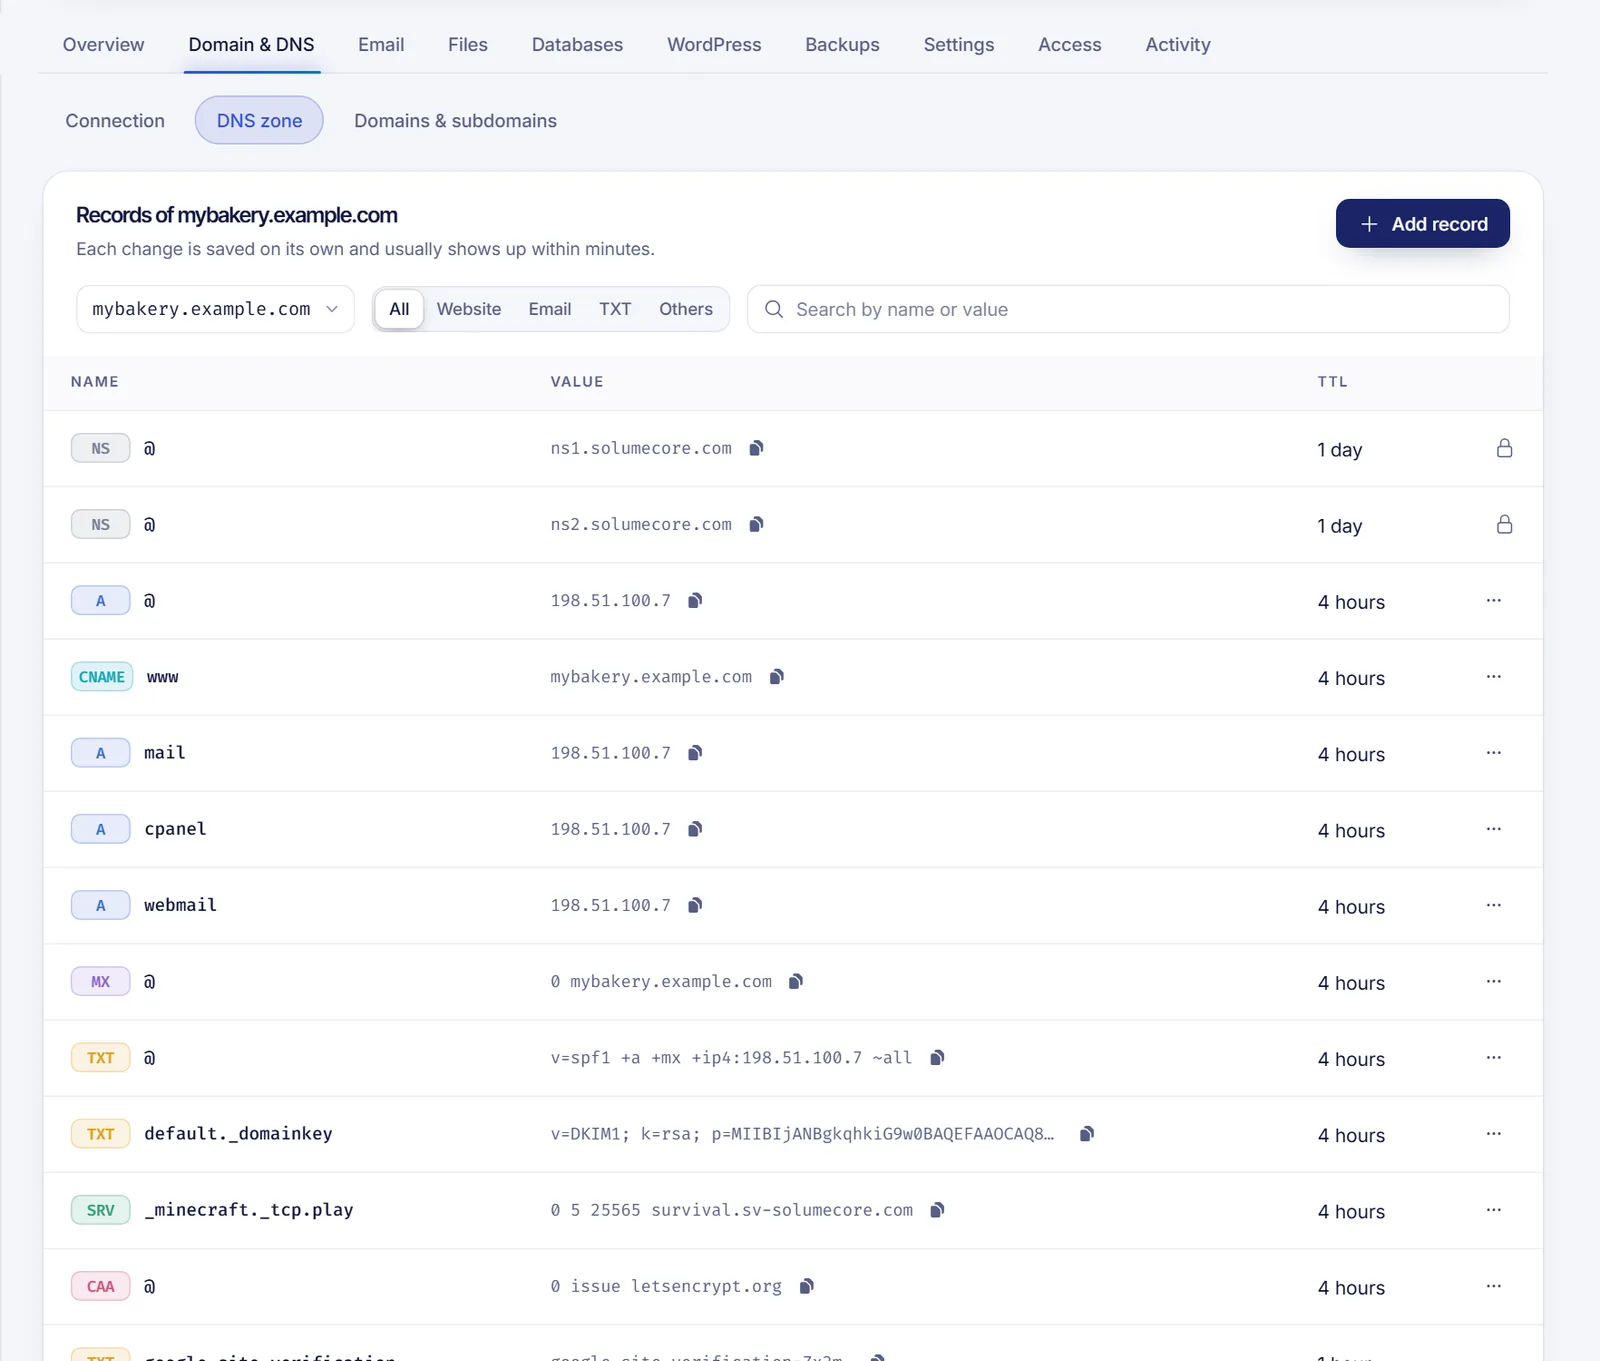1600x1361 pixels.
Task: Show All record types filter
Action: pyautogui.click(x=399, y=309)
